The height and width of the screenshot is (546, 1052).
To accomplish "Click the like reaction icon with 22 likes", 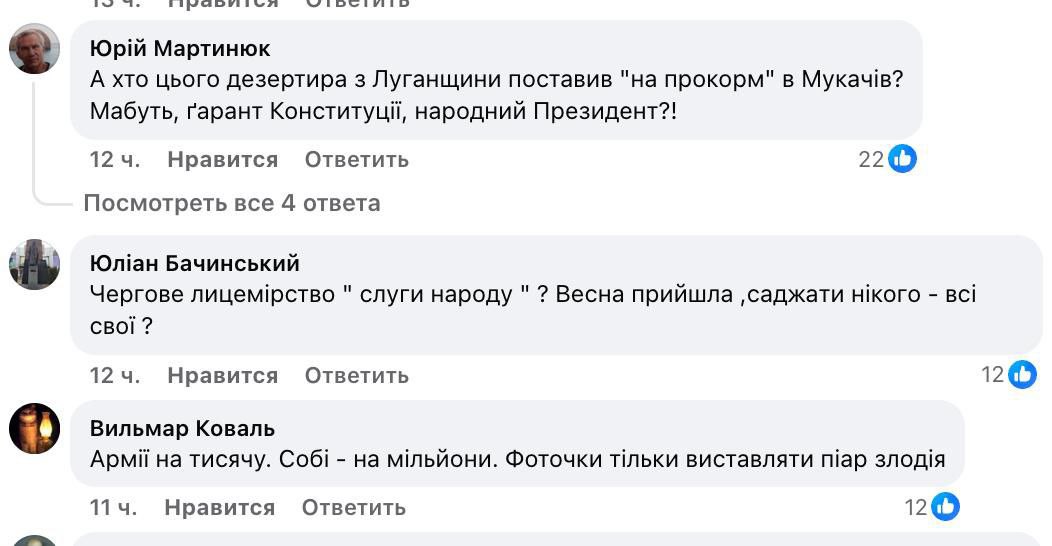I will point(902,159).
